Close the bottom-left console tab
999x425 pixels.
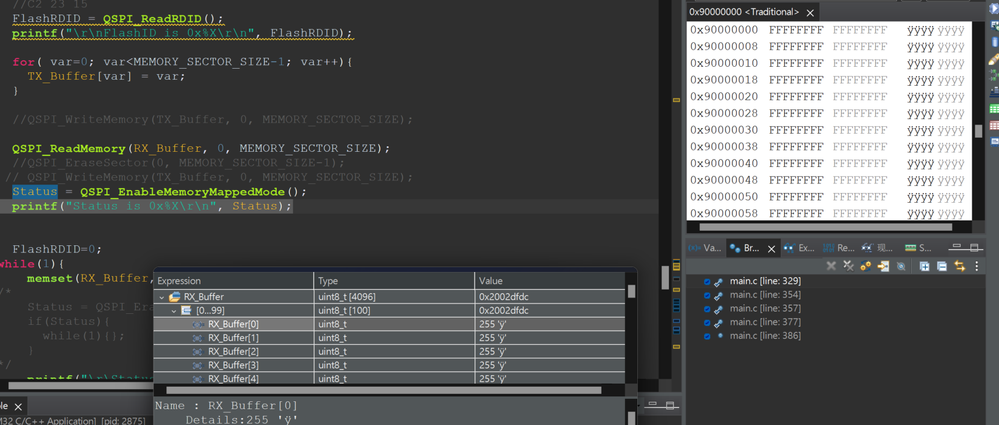18,407
